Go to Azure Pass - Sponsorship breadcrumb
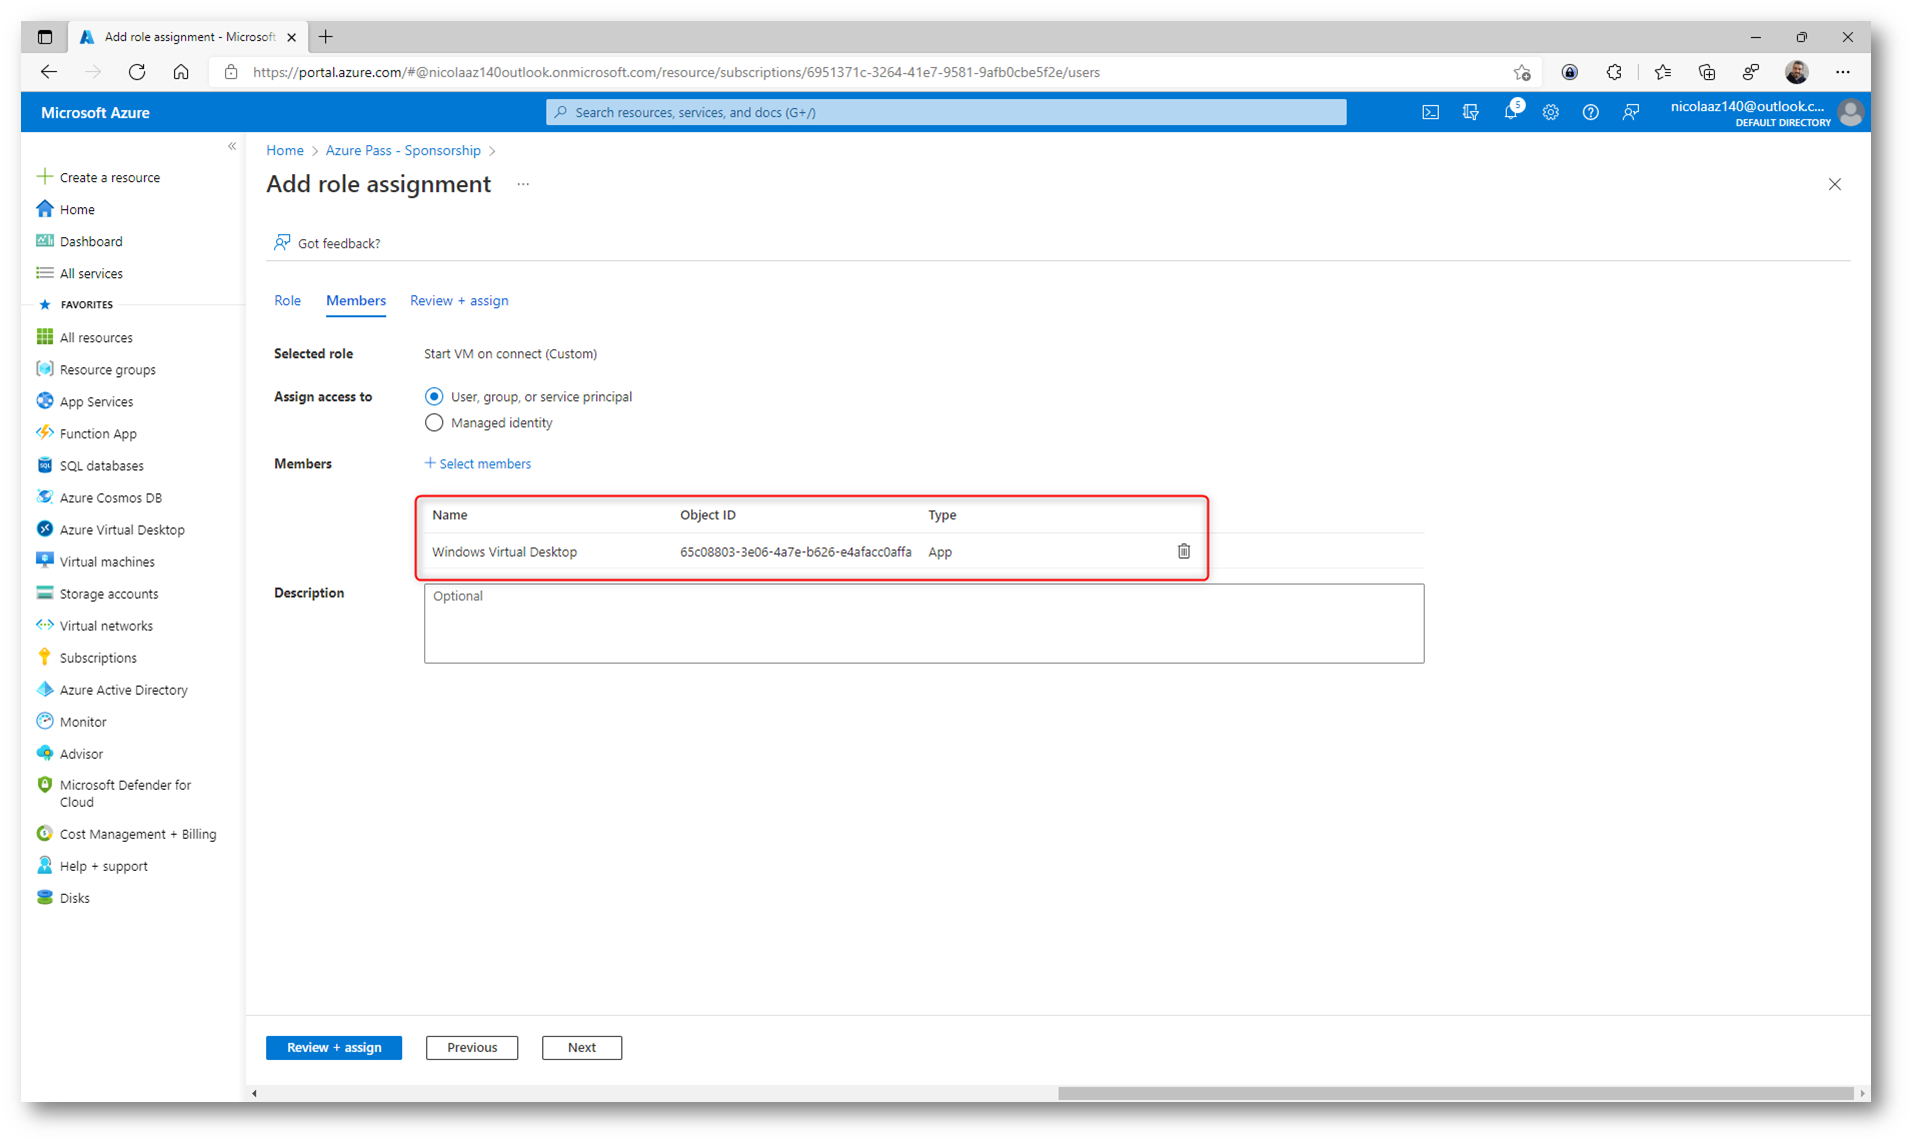This screenshot has width=1913, height=1144. (403, 150)
